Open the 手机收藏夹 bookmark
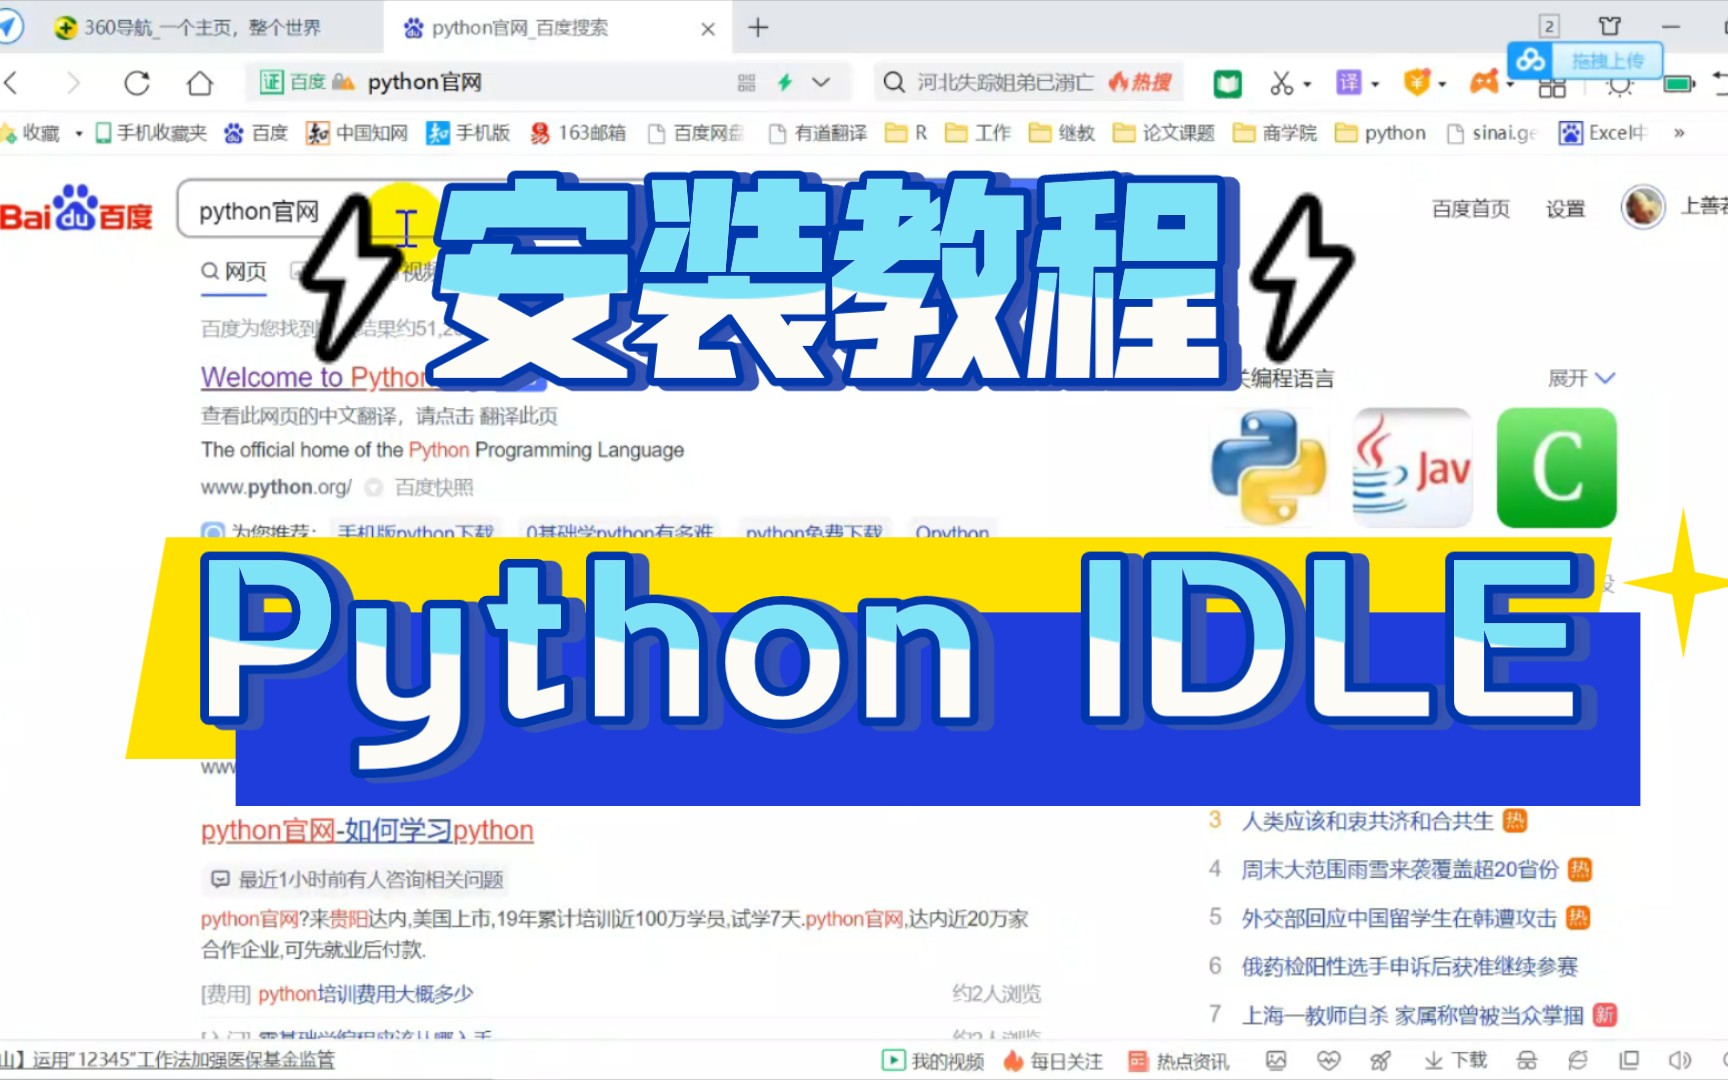Image resolution: width=1728 pixels, height=1080 pixels. (x=151, y=133)
